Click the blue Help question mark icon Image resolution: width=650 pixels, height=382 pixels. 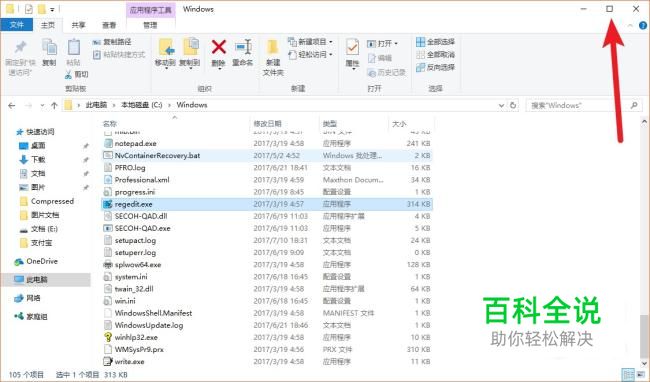point(643,26)
